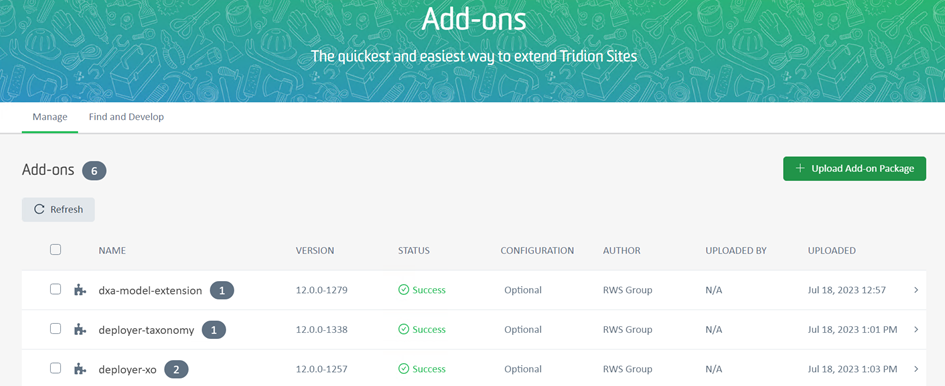Sort by the STATUS column header

[414, 250]
